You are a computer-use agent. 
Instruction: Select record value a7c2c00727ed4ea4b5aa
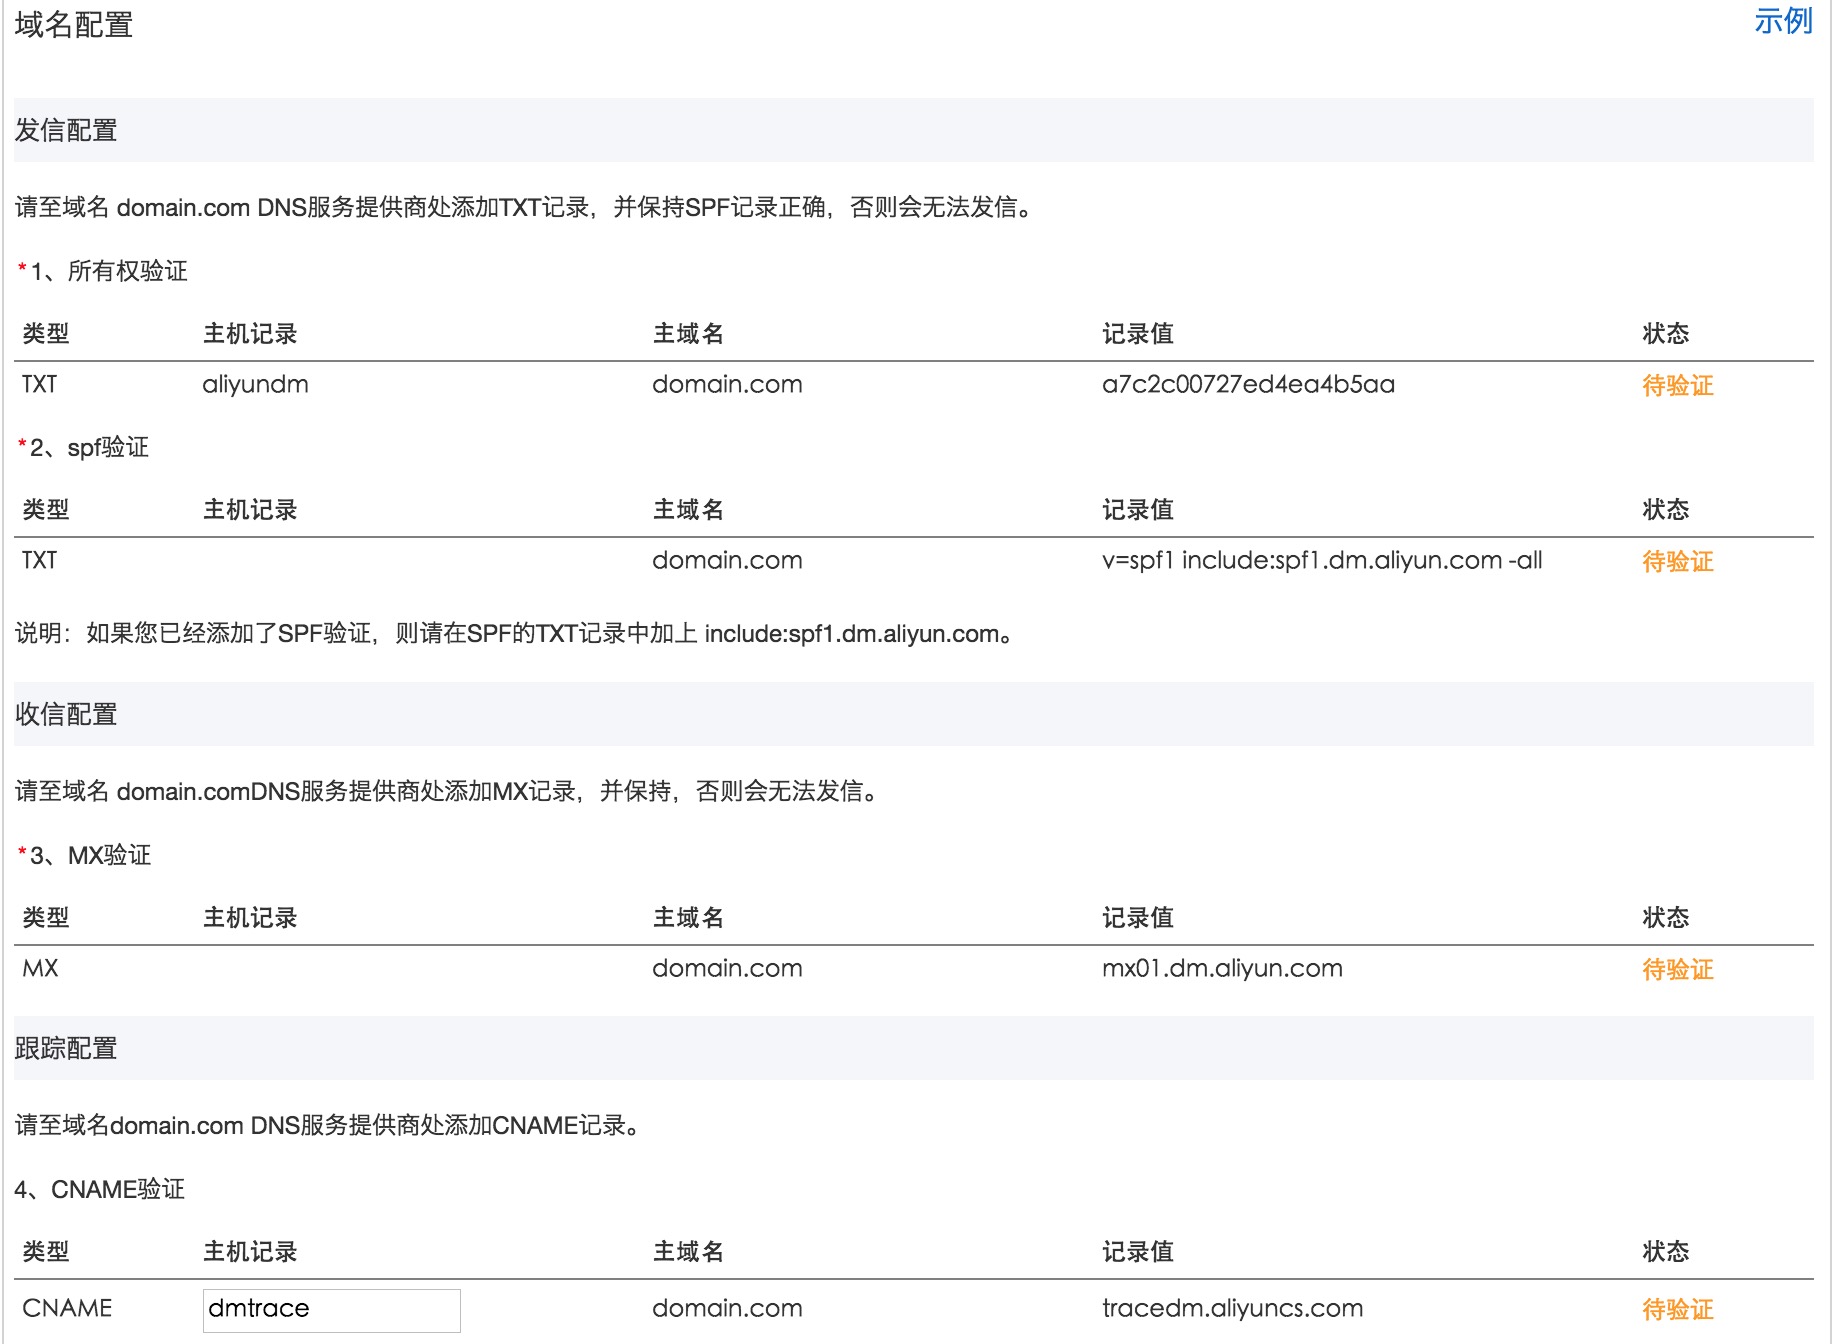(x=1249, y=385)
